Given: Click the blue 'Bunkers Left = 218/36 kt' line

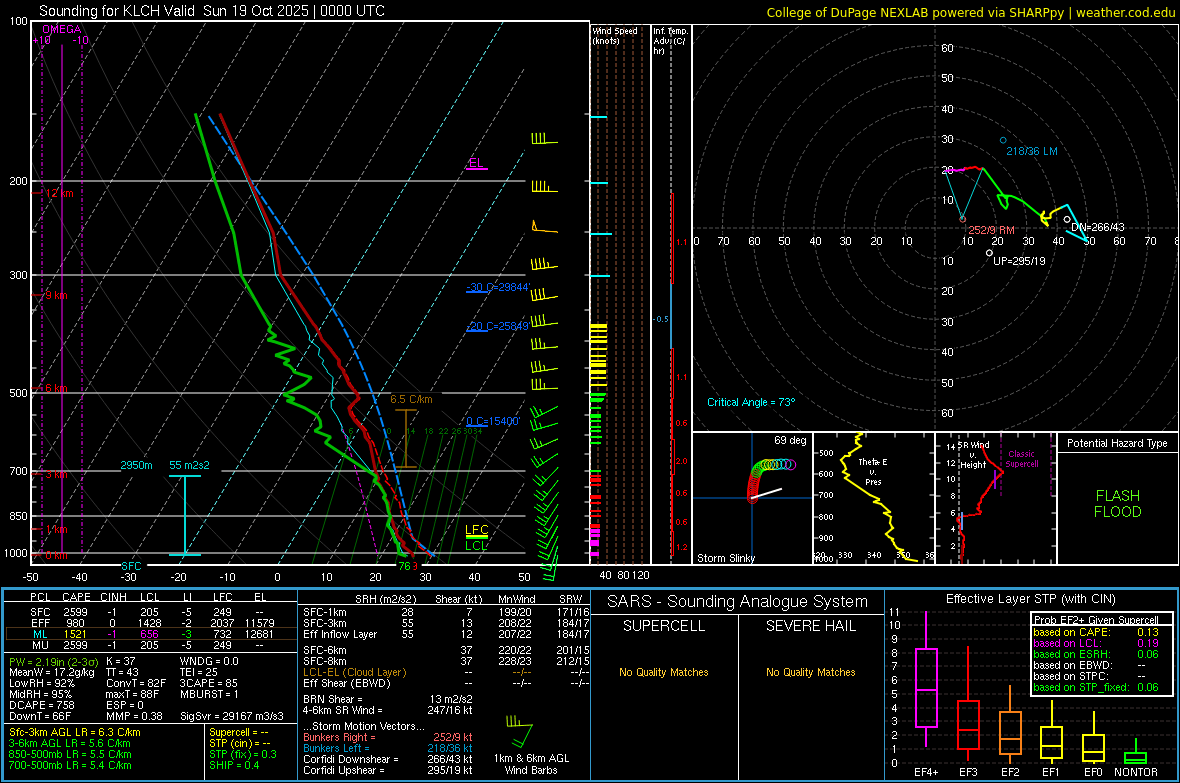Looking at the screenshot, I should pos(388,748).
